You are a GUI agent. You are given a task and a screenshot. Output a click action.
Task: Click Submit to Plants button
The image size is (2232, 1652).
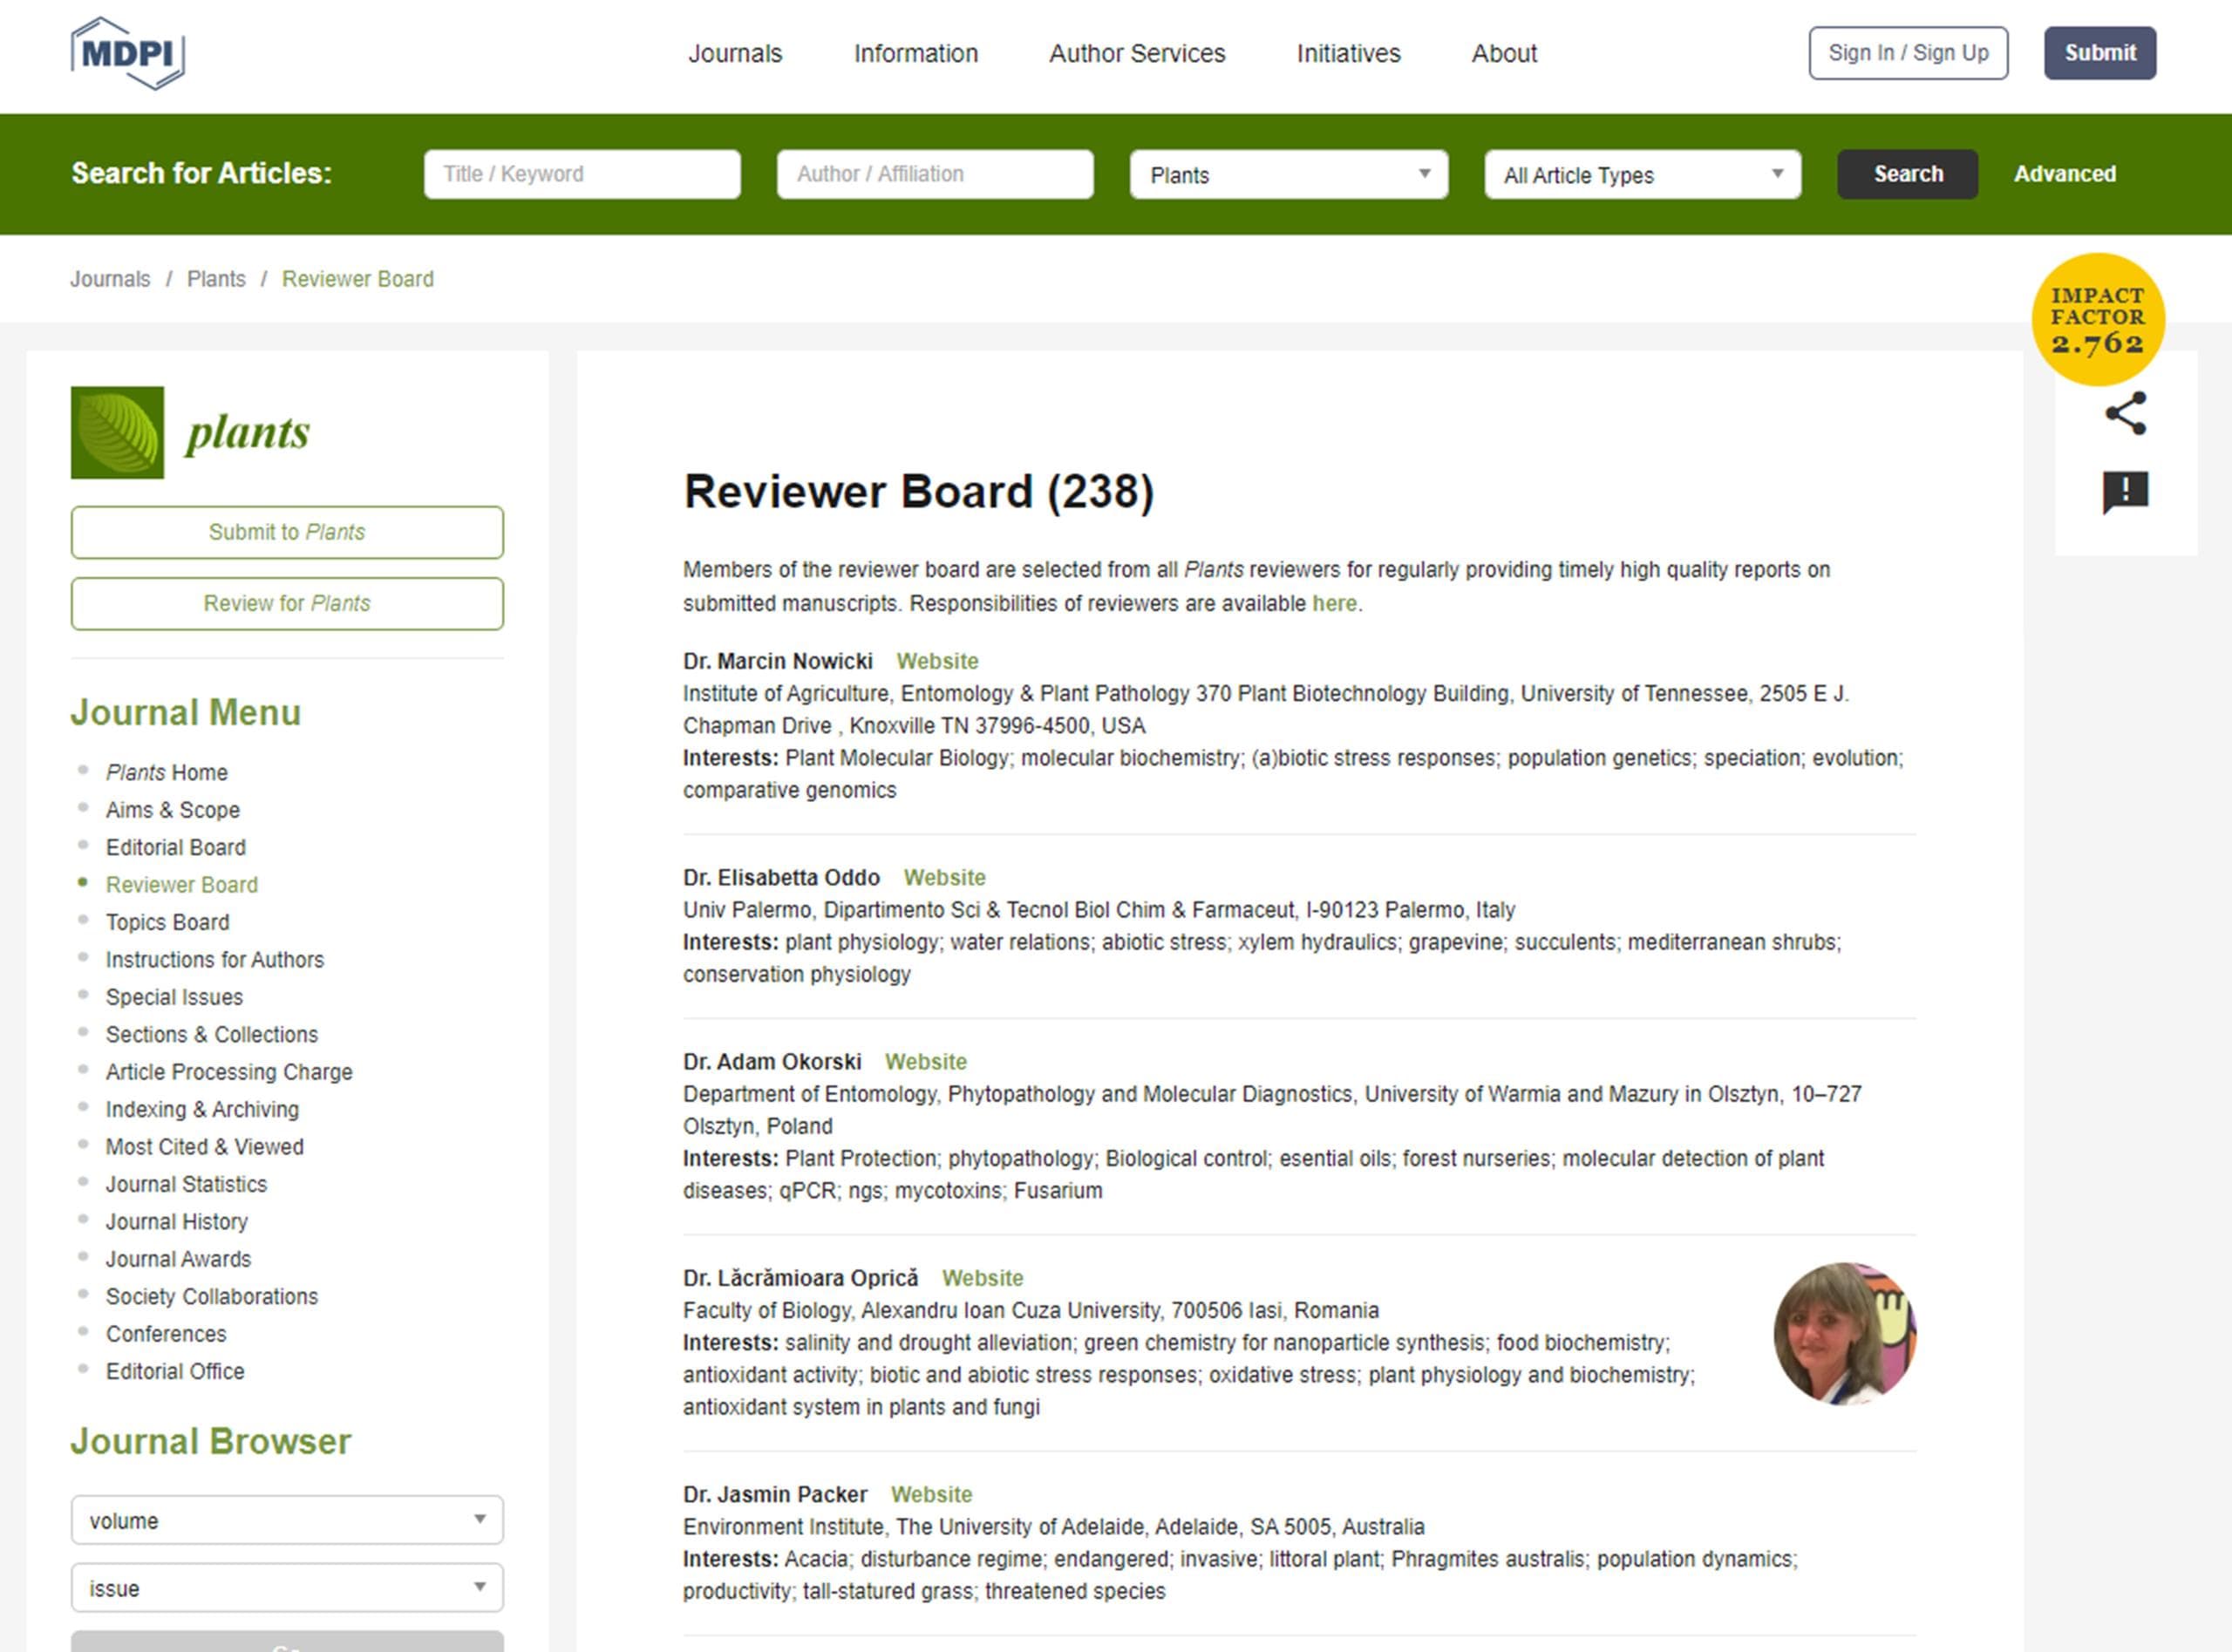(287, 532)
